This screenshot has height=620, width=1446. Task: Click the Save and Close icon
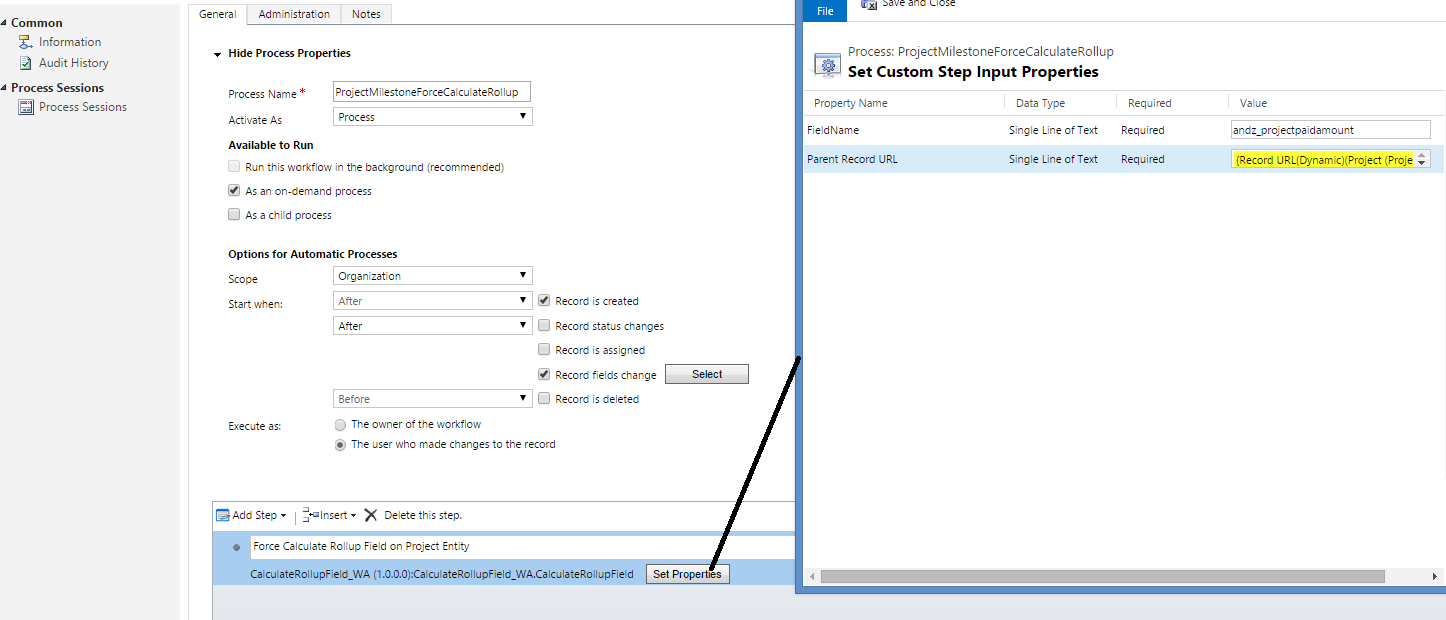[x=869, y=4]
